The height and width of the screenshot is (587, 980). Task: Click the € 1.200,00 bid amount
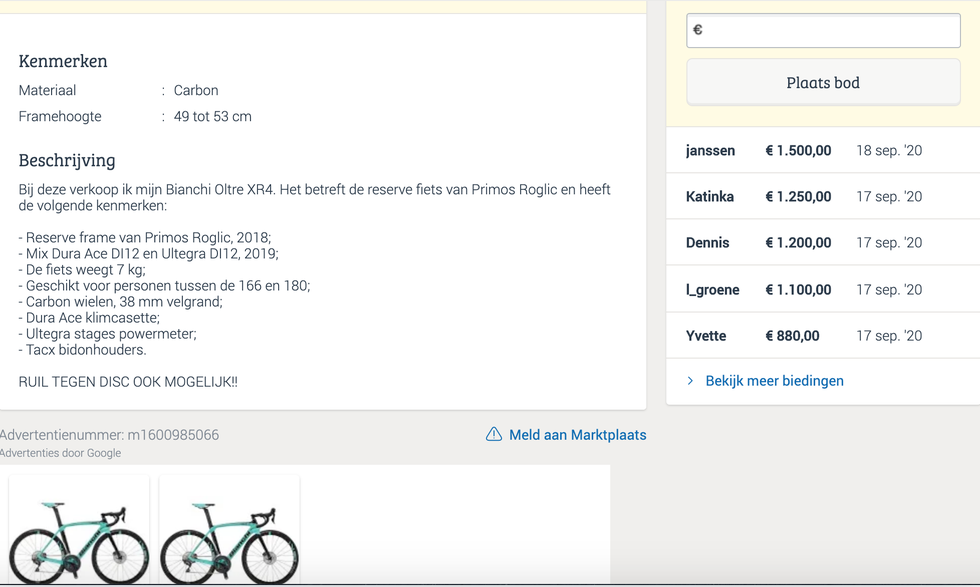pyautogui.click(x=798, y=243)
